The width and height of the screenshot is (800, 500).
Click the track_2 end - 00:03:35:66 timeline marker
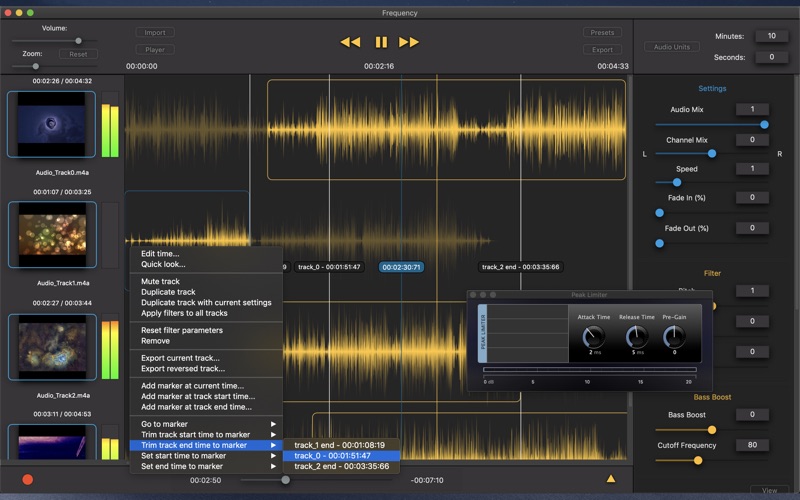pyautogui.click(x=520, y=267)
